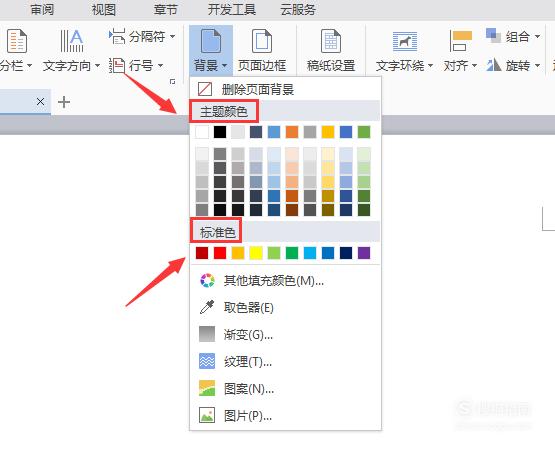The height and width of the screenshot is (455, 555).
Task: Pick yellow standard color swatch
Action: click(x=256, y=253)
